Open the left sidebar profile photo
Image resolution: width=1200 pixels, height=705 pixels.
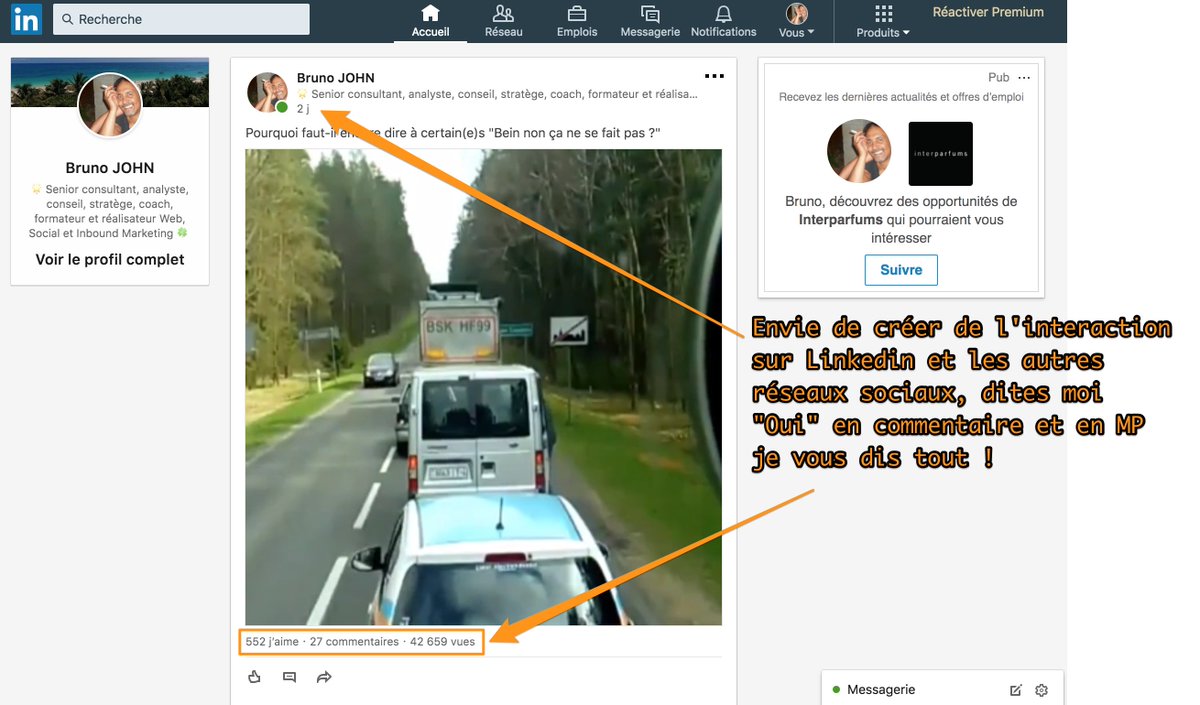click(110, 105)
